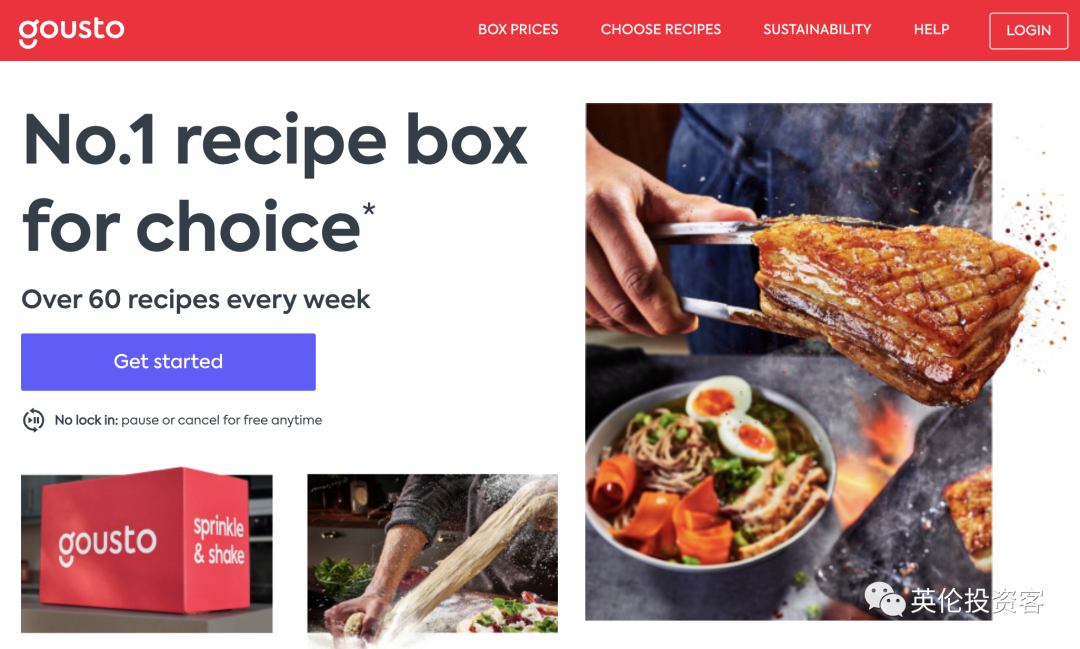Image resolution: width=1080 pixels, height=649 pixels.
Task: Click the blue Get started button
Action: pyautogui.click(x=168, y=362)
